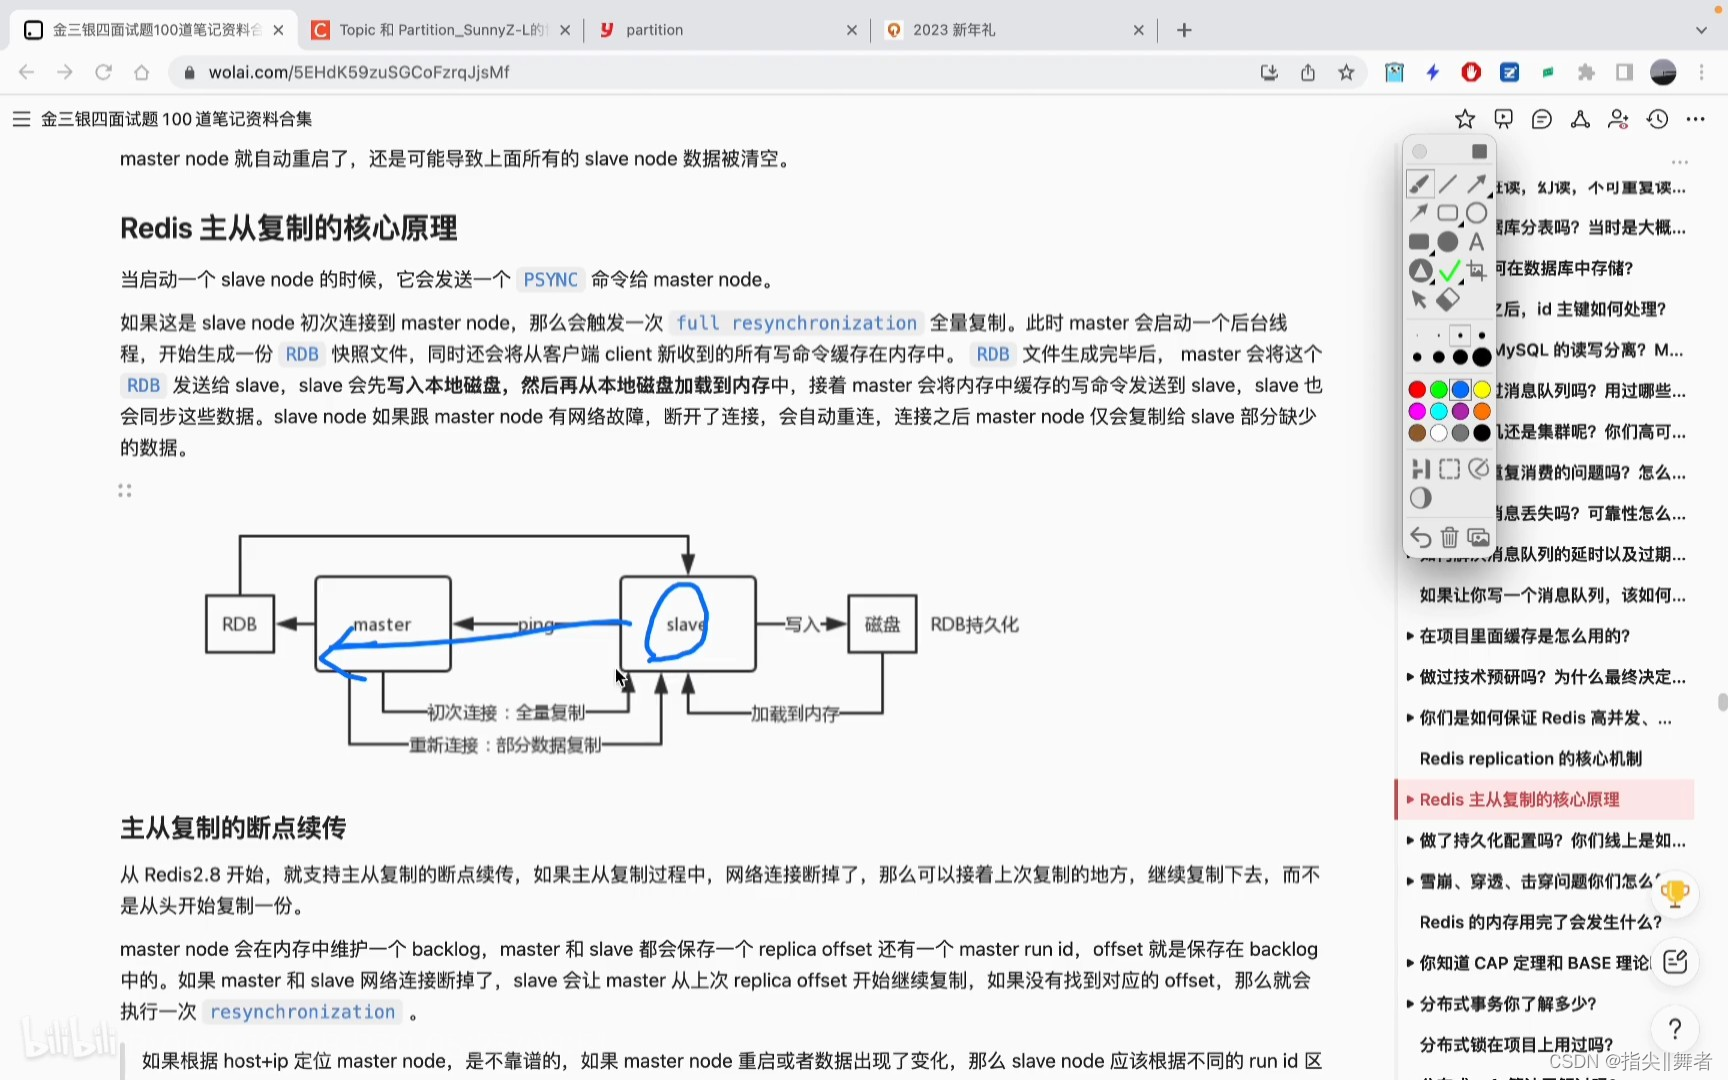Select the thickest brush size dot
The width and height of the screenshot is (1728, 1080).
coord(1482,357)
